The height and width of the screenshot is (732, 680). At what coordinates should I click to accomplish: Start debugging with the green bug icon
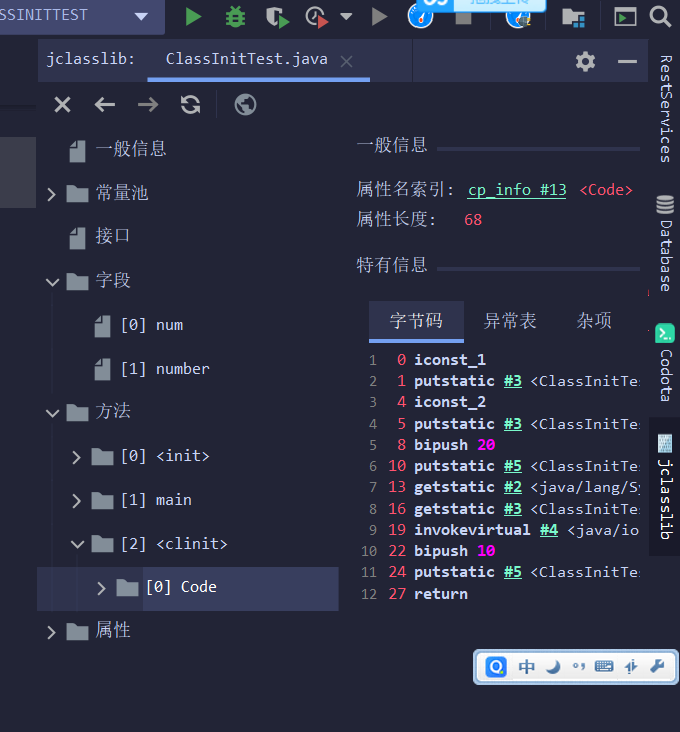point(235,17)
